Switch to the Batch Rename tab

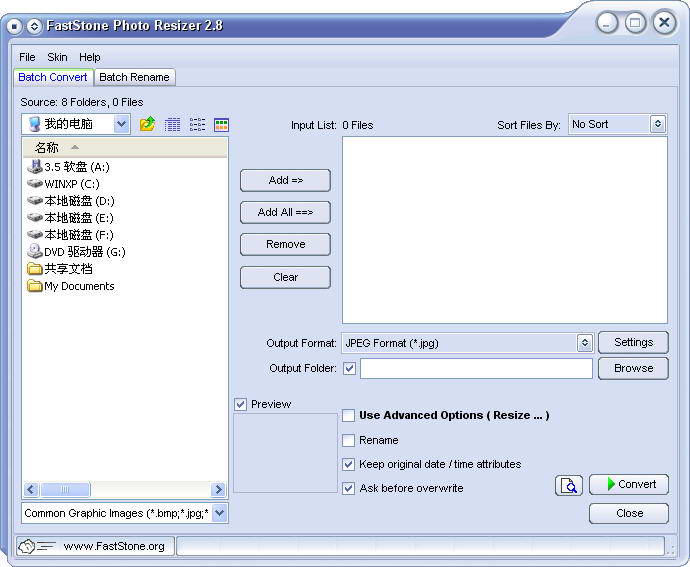[135, 77]
